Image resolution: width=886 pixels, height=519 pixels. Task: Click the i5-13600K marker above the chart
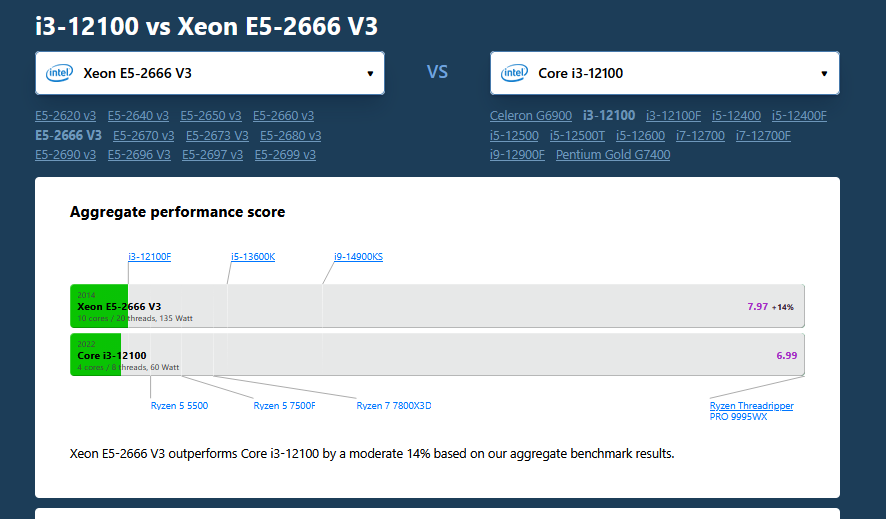pos(253,257)
